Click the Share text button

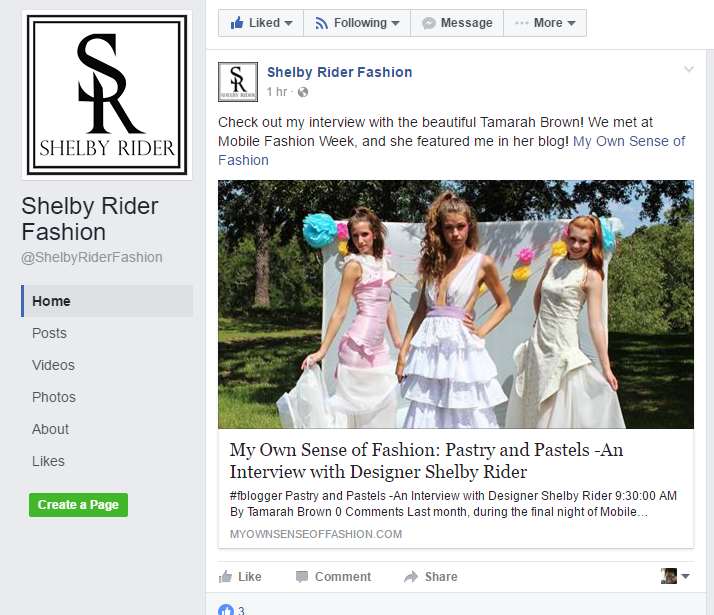[441, 577]
